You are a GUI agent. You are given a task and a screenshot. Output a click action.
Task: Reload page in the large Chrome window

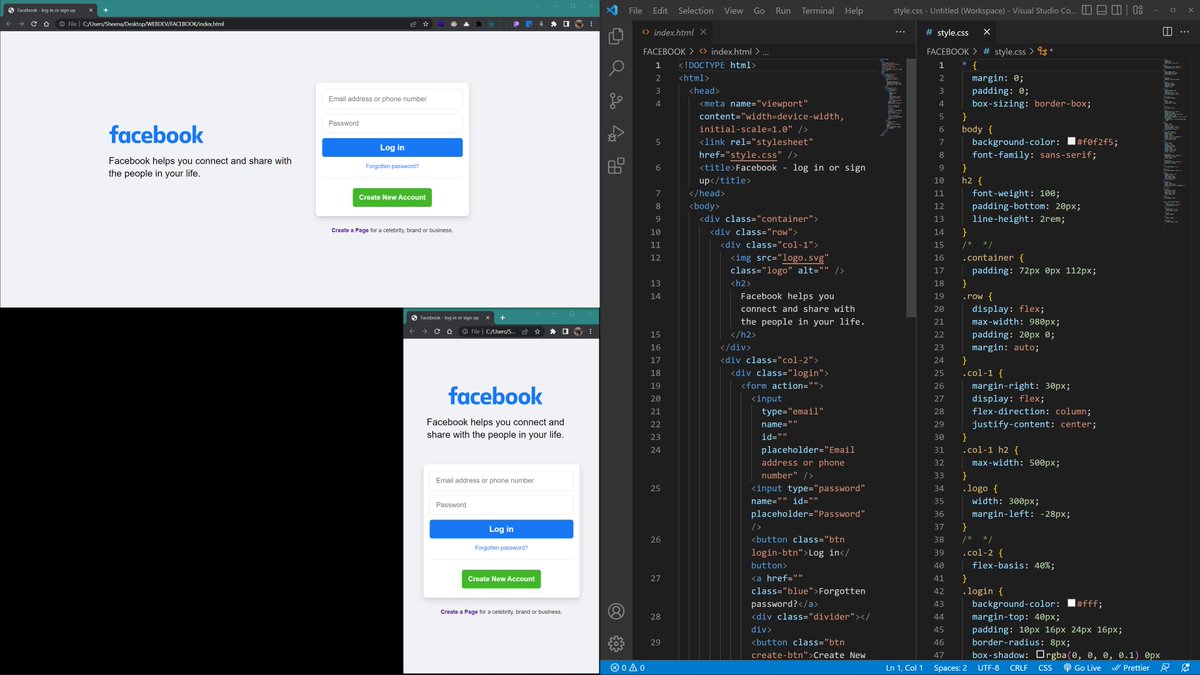point(34,22)
